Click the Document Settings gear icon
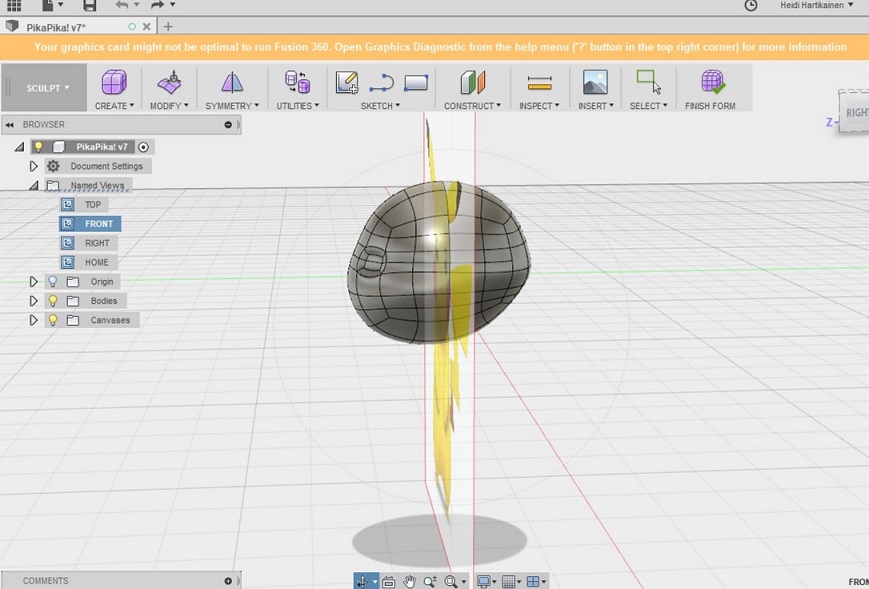Image resolution: width=869 pixels, height=589 pixels. [53, 166]
